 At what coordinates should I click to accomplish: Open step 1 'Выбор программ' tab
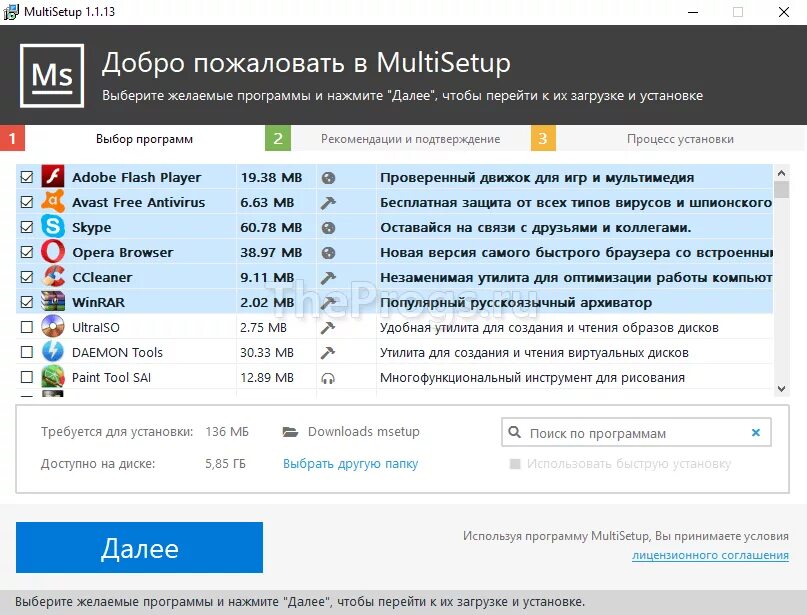(144, 139)
